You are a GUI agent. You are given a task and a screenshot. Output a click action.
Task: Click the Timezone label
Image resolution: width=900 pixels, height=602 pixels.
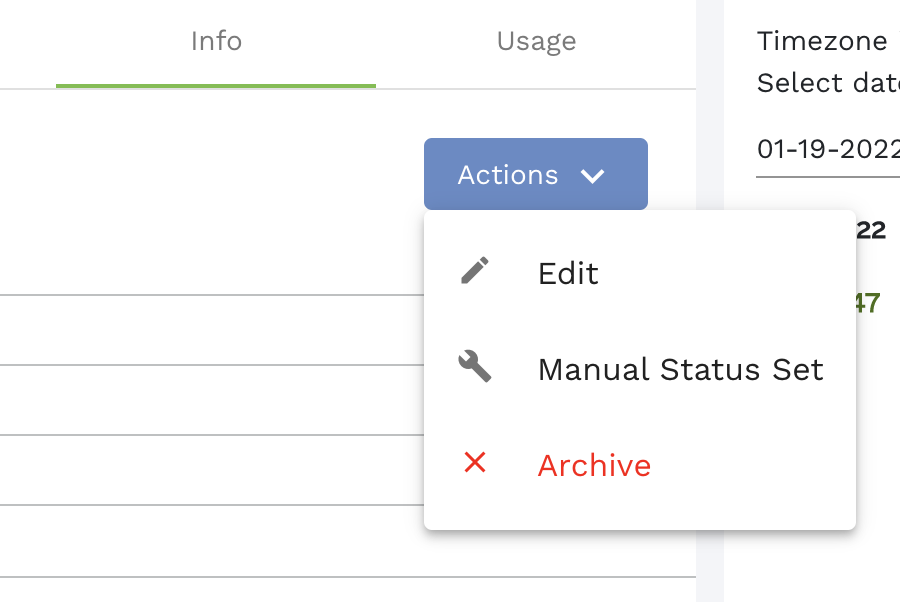click(822, 41)
